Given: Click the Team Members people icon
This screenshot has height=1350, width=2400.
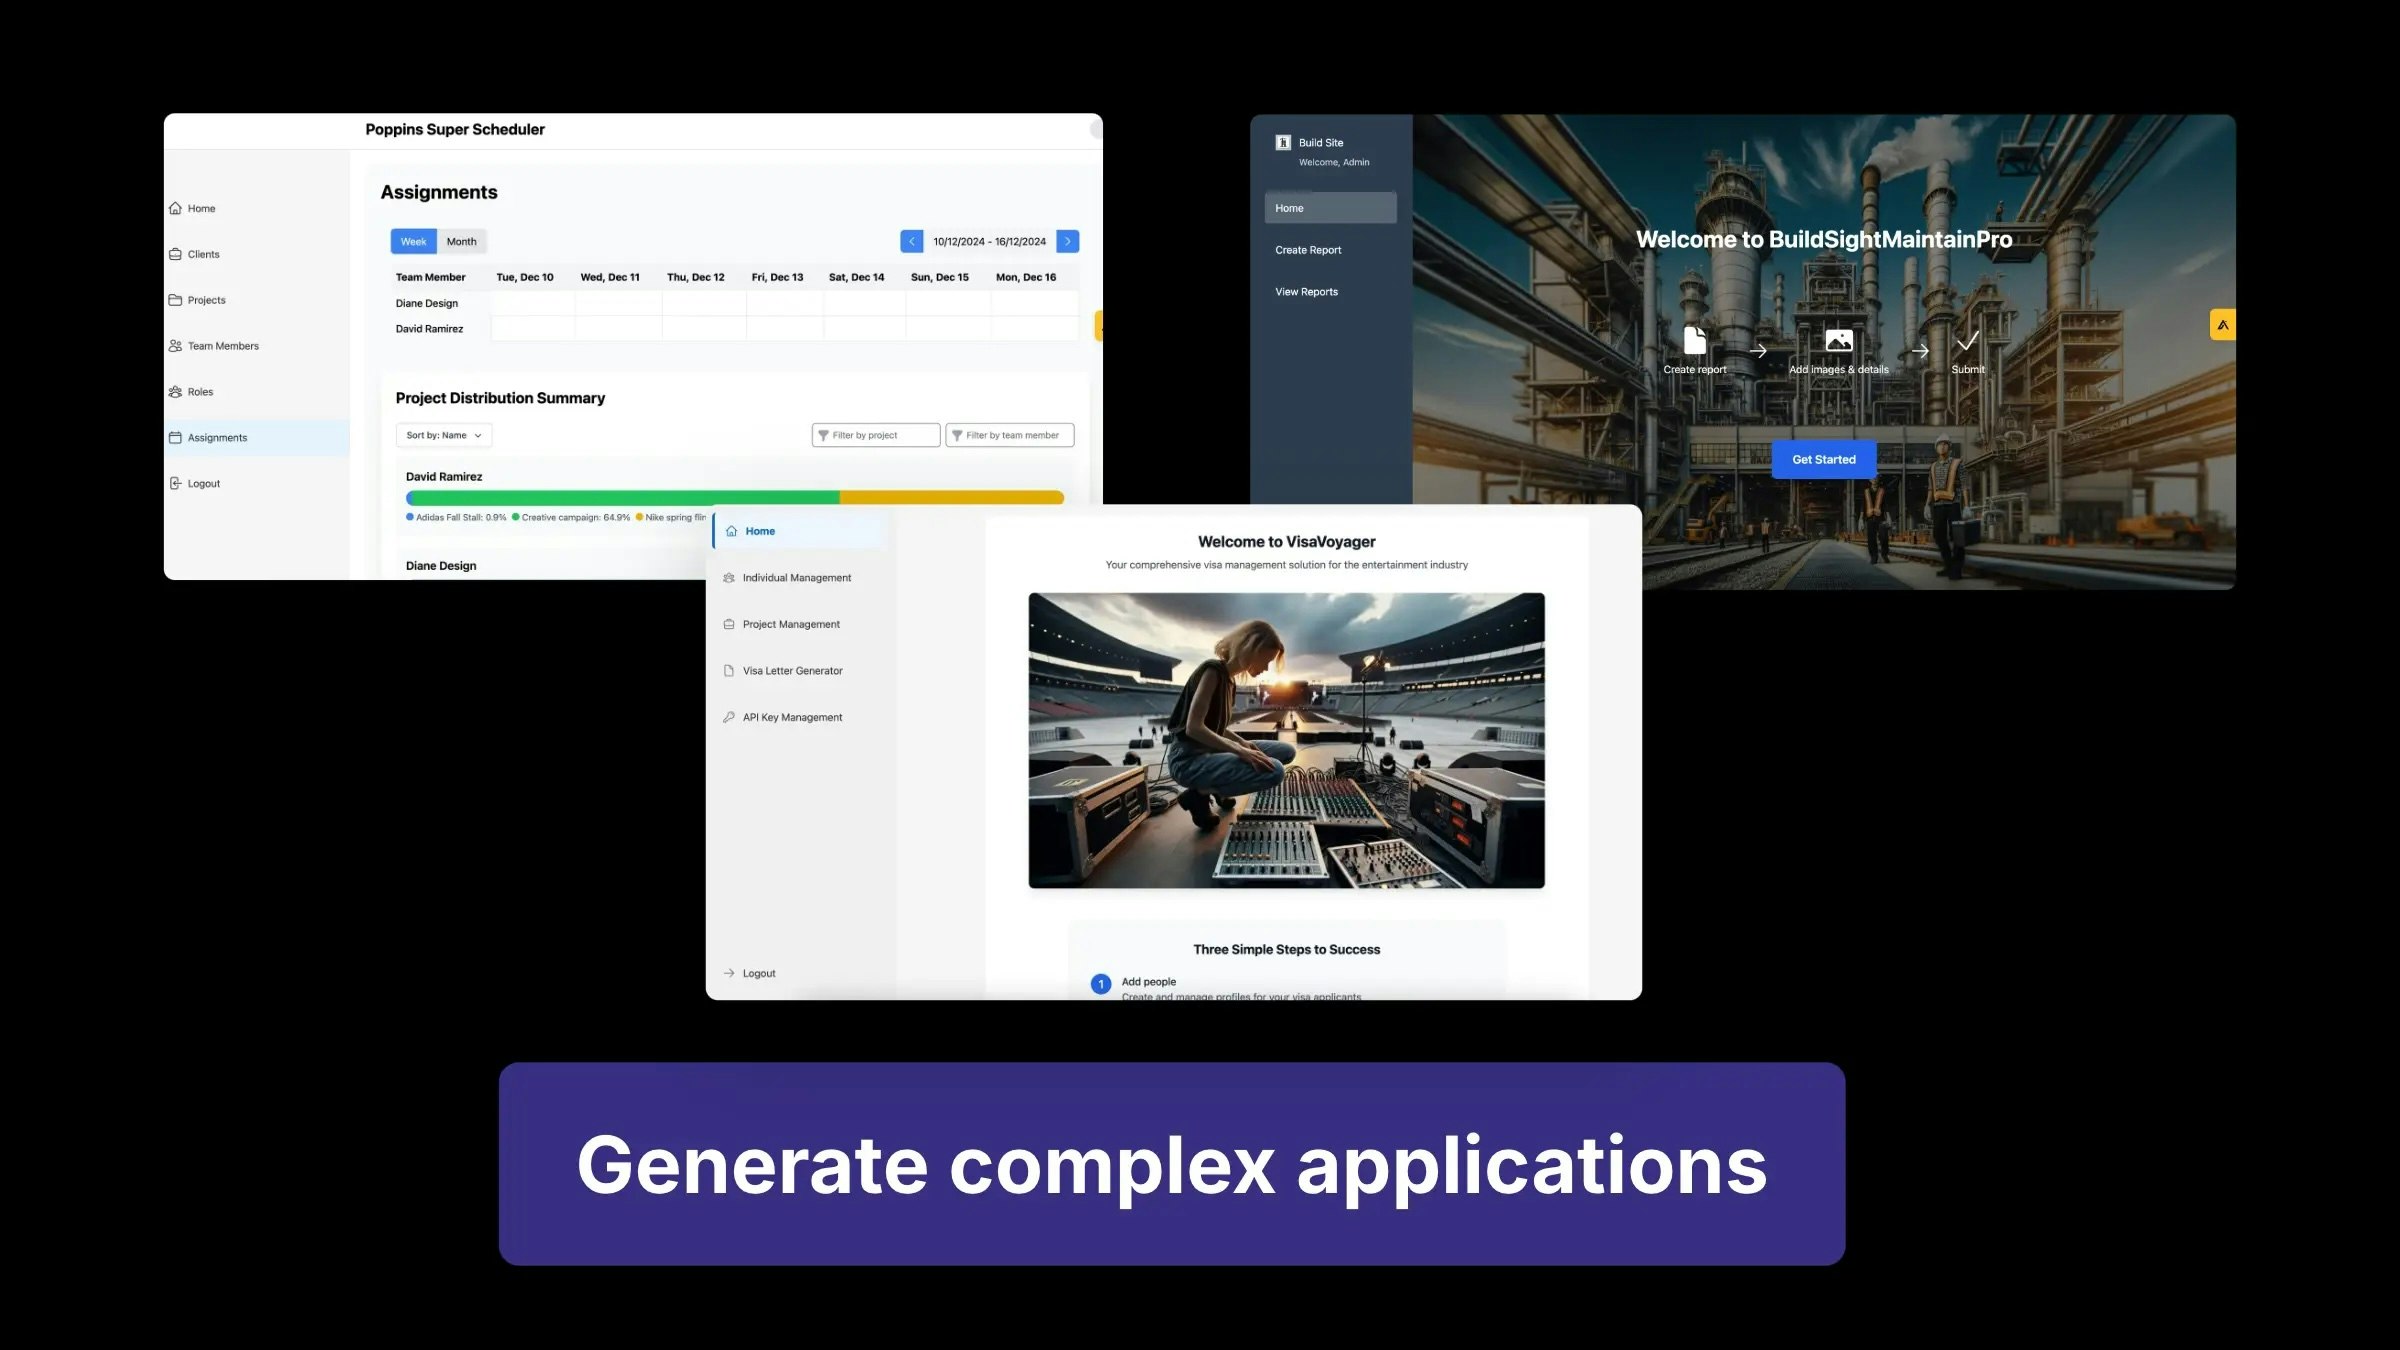Looking at the screenshot, I should [176, 346].
